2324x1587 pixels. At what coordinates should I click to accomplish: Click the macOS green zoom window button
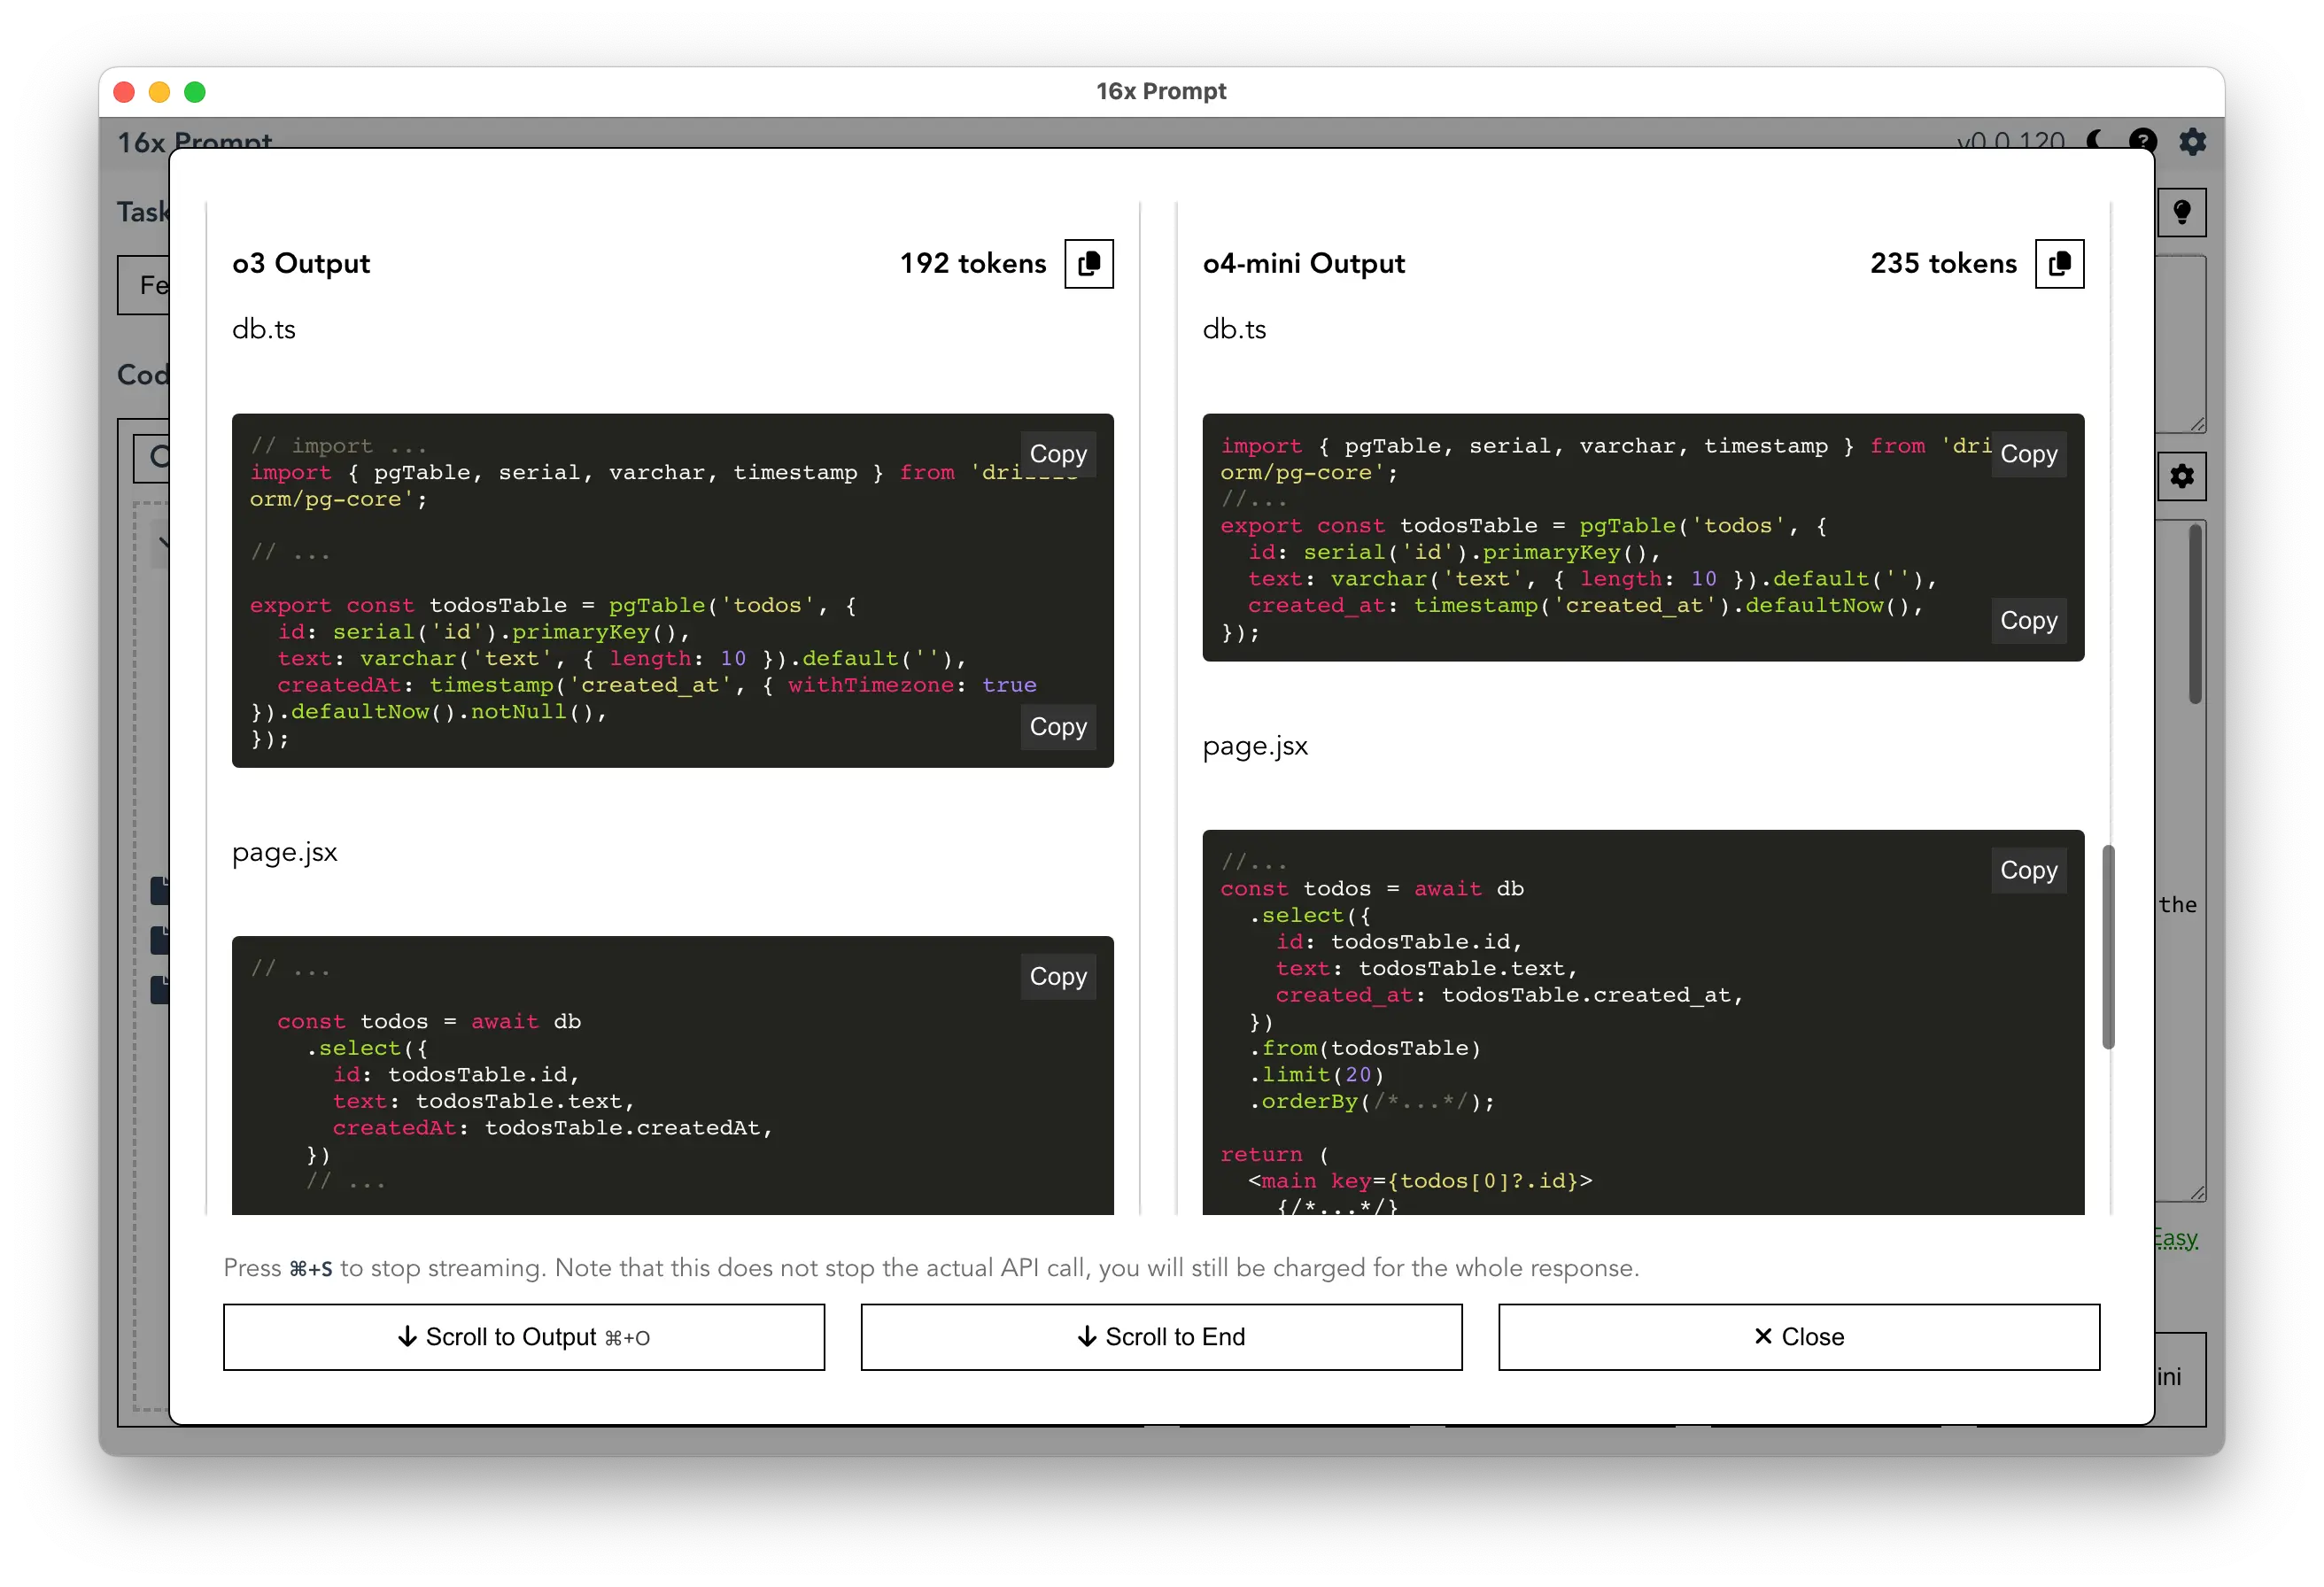click(195, 92)
